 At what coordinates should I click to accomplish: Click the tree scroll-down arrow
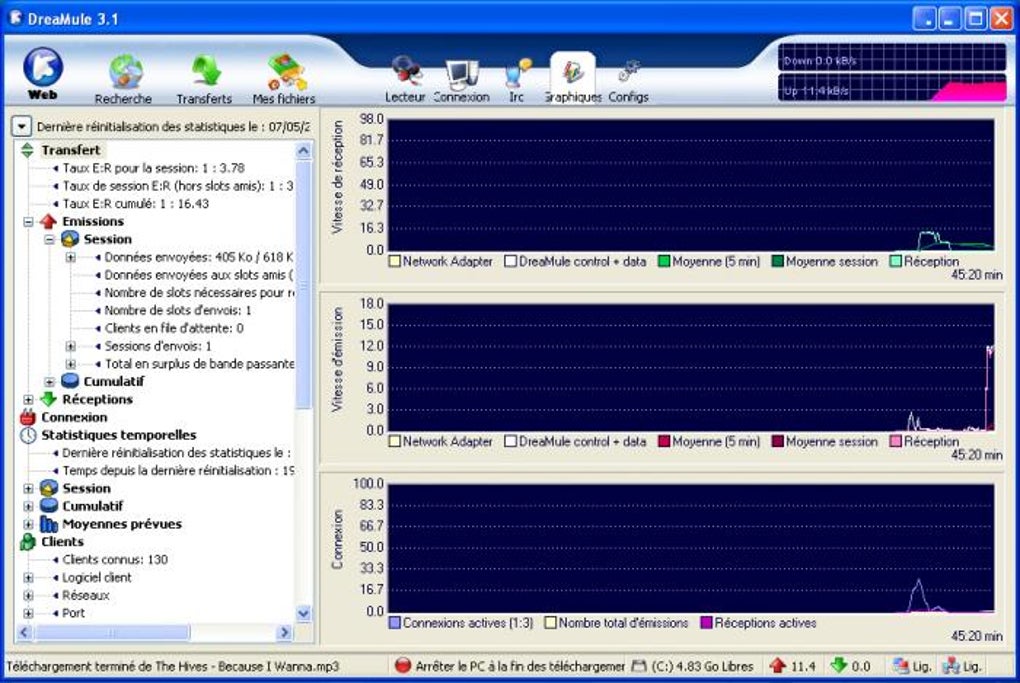click(303, 613)
